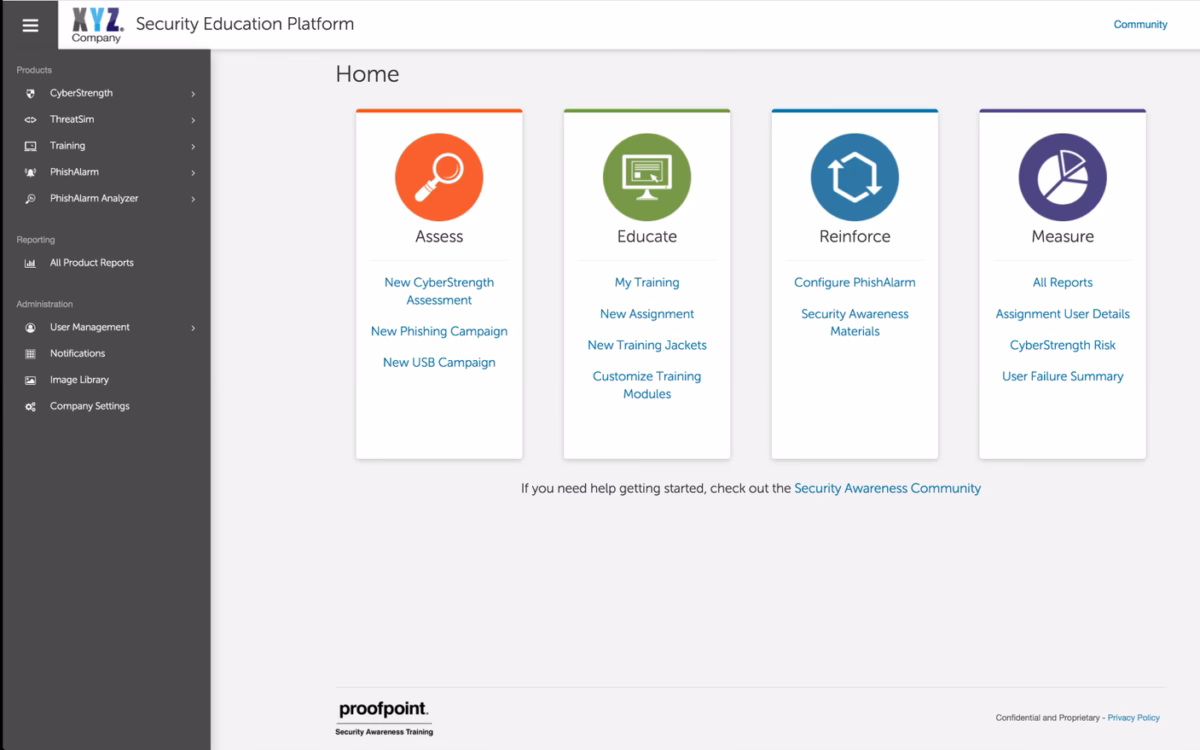Open the Community menu item
This screenshot has width=1200, height=750.
pyautogui.click(x=1140, y=23)
